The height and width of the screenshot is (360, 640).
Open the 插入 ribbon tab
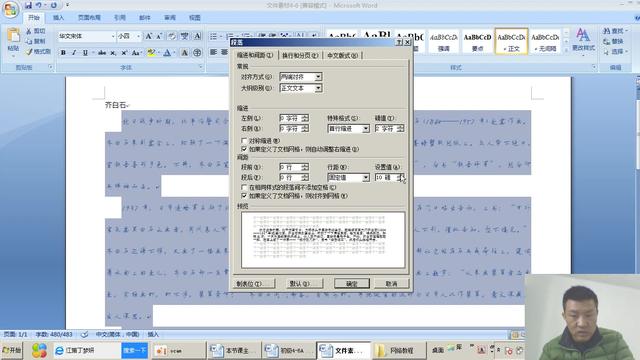tap(58, 18)
